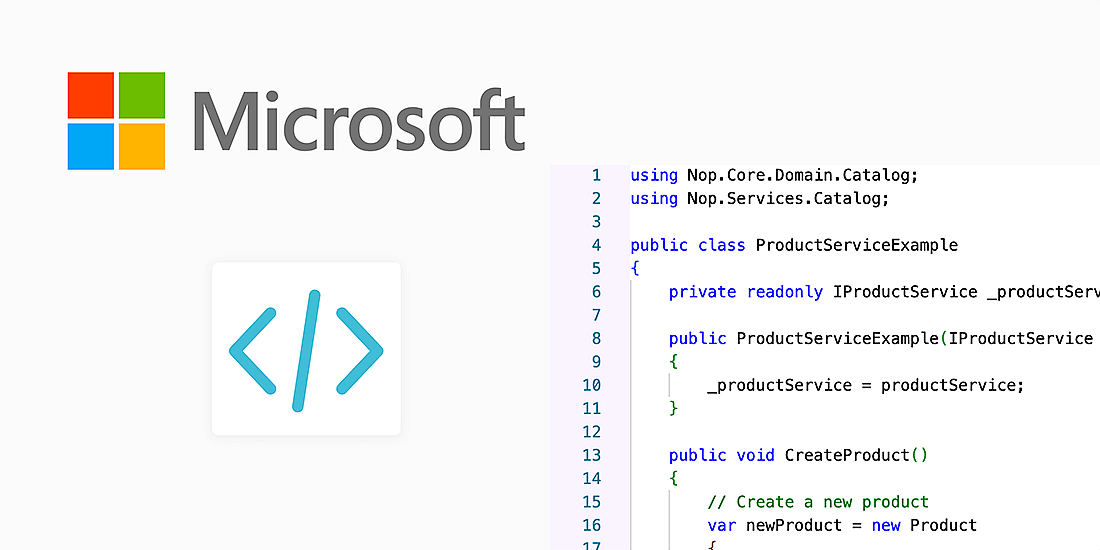This screenshot has height=550, width=1100.
Task: Click the opening brace on line 14
Action: [673, 478]
